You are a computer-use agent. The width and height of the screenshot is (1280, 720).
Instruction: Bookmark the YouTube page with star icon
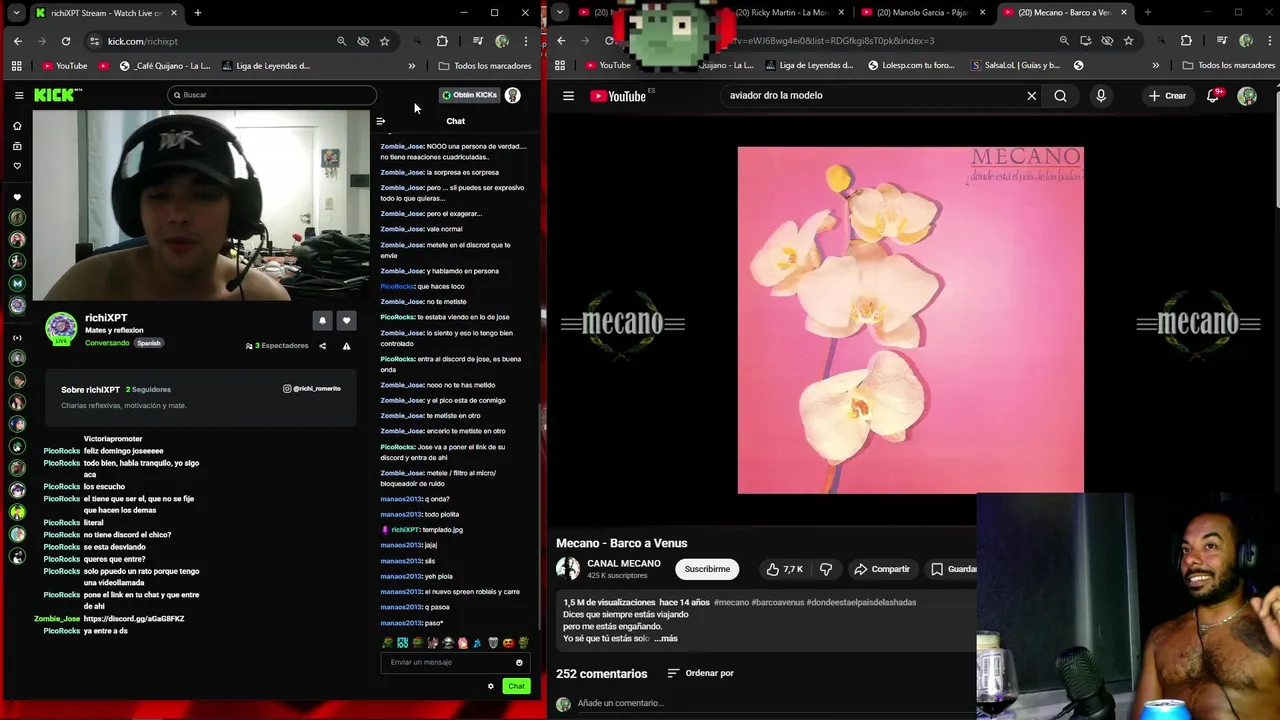tap(1128, 41)
